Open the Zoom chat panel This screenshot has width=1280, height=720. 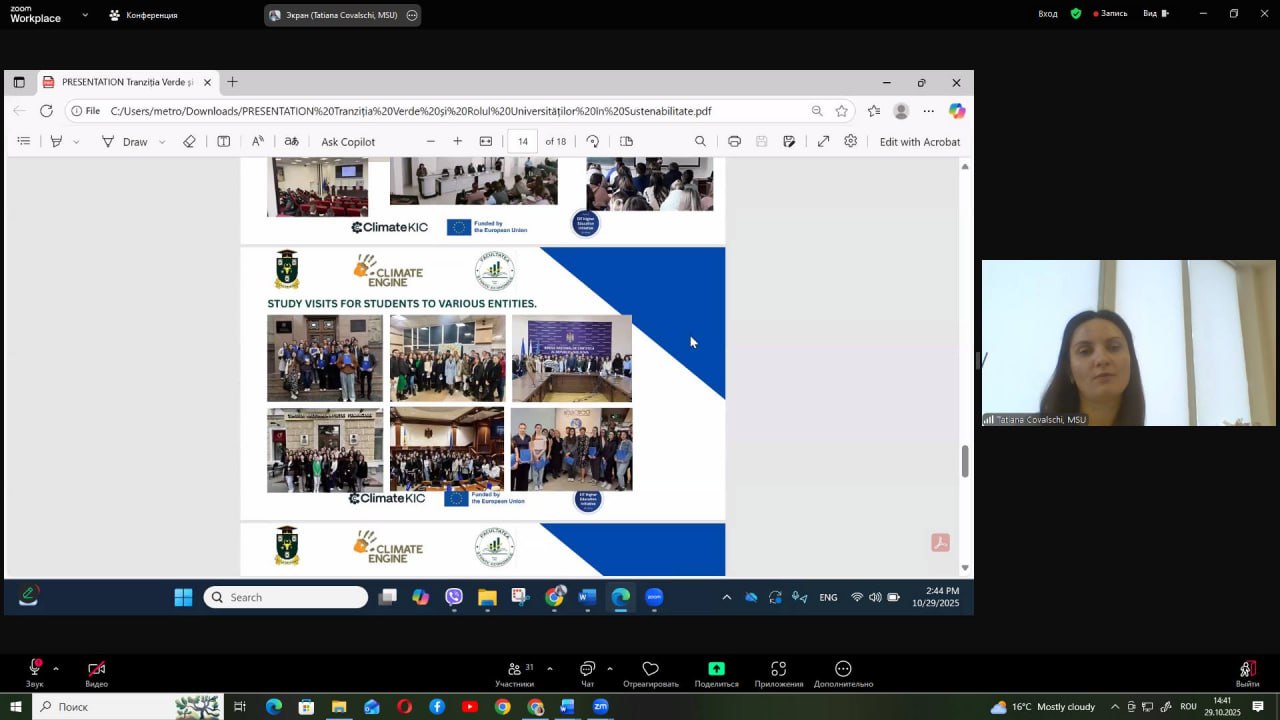click(587, 669)
